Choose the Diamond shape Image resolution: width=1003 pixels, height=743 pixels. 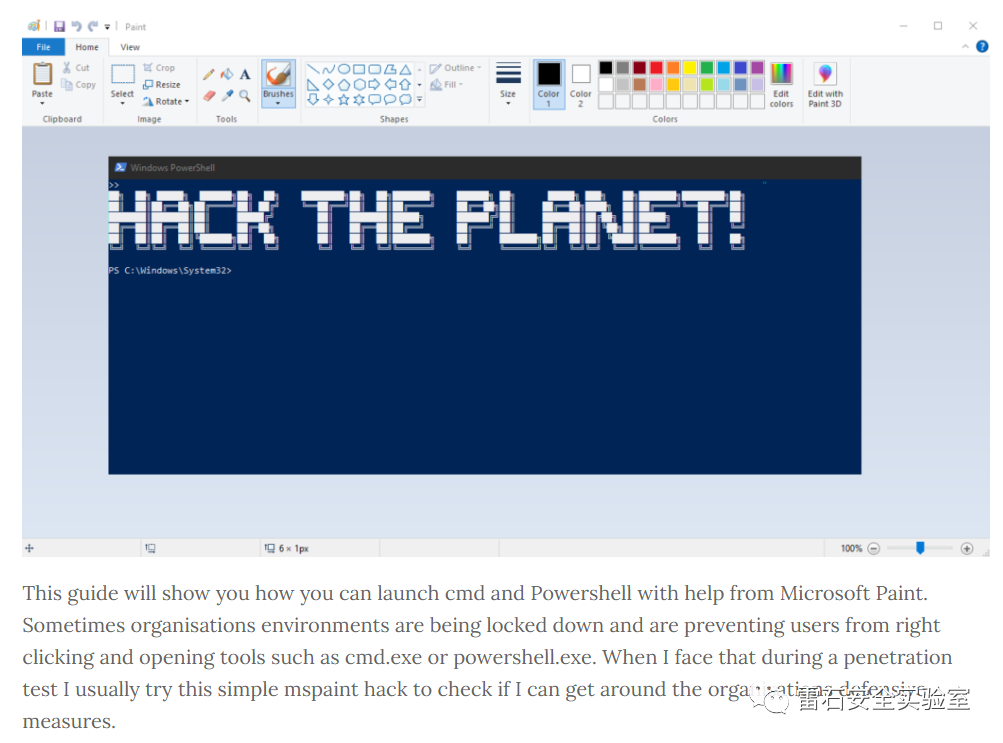[328, 84]
